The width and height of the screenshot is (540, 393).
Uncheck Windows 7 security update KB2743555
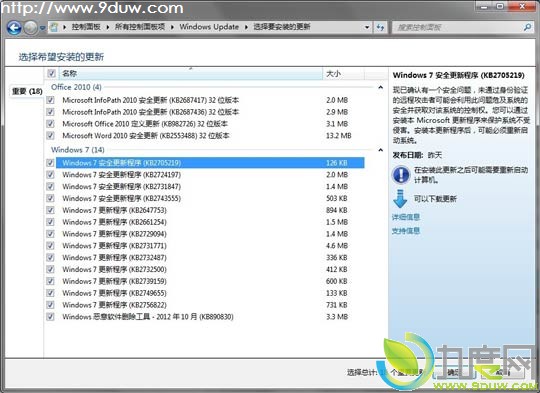click(51, 198)
